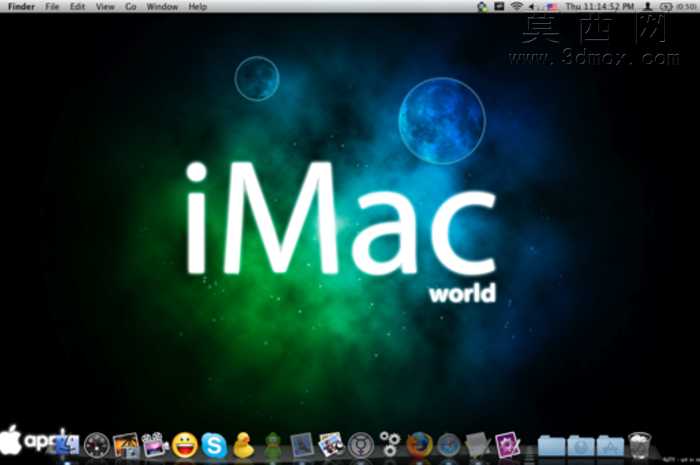Click the movie camera app icon in Dock
This screenshot has height=465, width=700.
tap(155, 444)
